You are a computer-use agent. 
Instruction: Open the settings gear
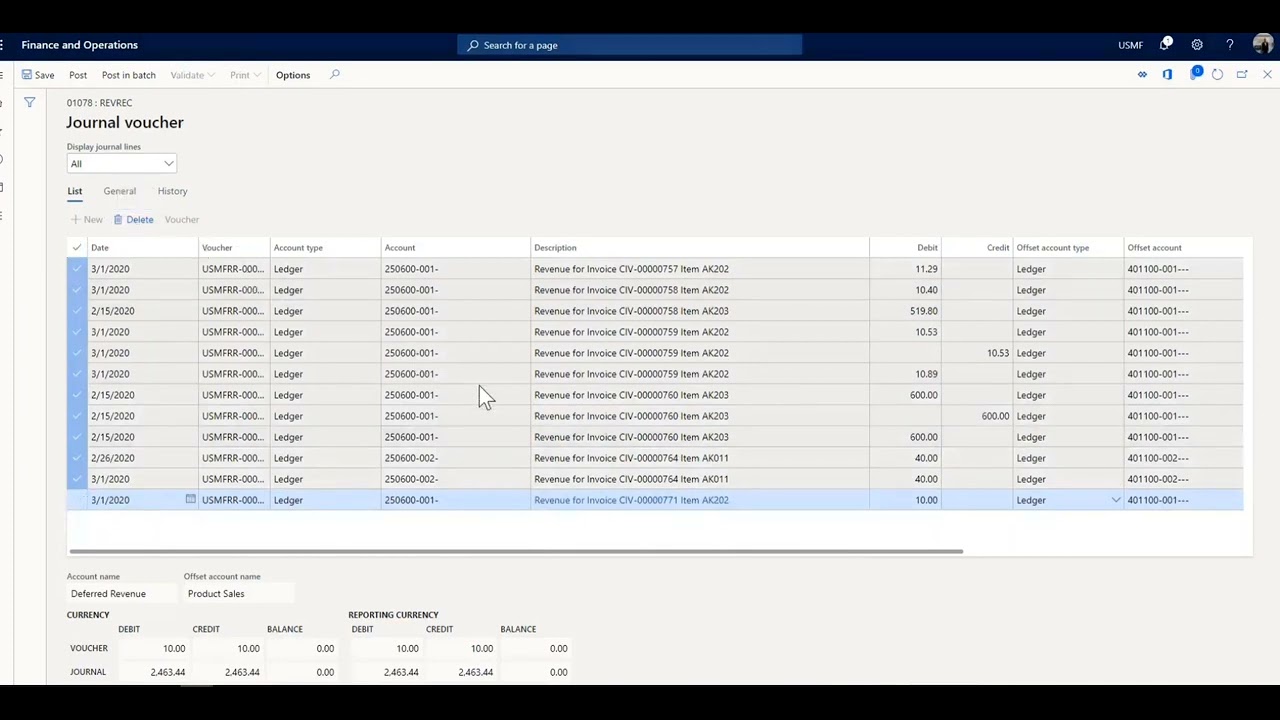1197,45
